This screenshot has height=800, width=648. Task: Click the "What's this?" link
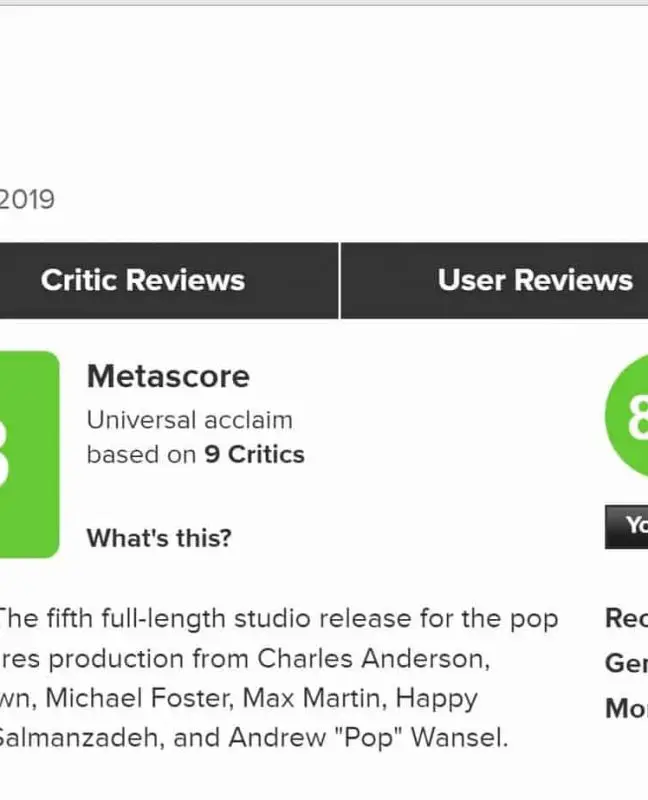tap(159, 538)
